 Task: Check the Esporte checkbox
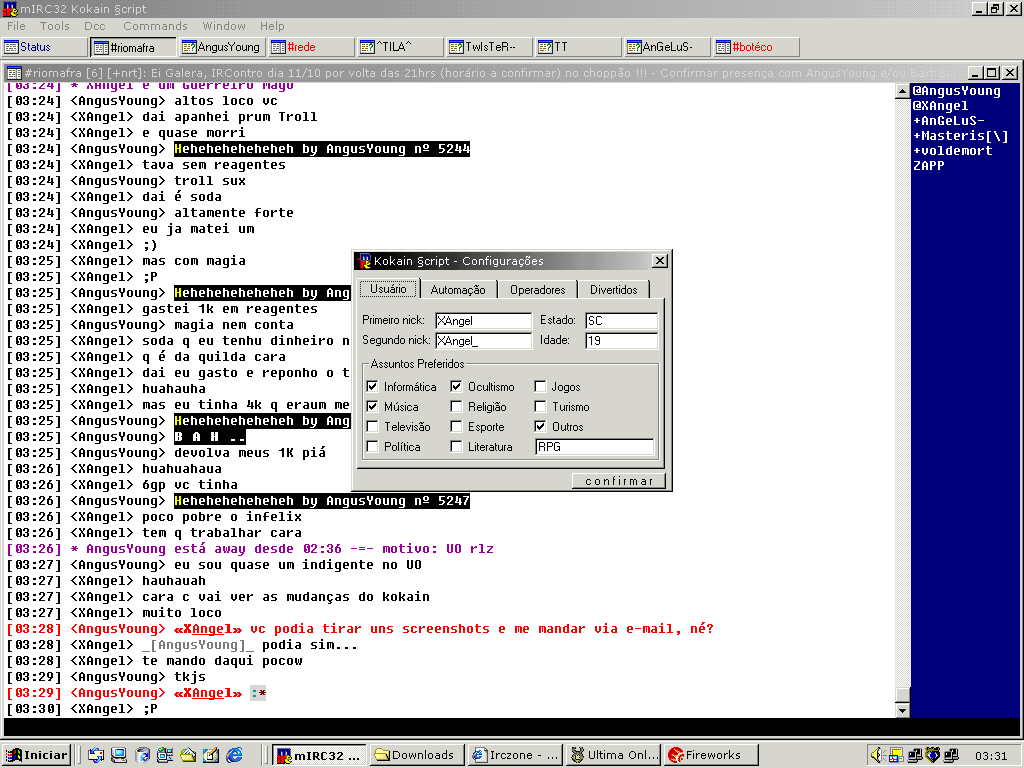coord(456,427)
